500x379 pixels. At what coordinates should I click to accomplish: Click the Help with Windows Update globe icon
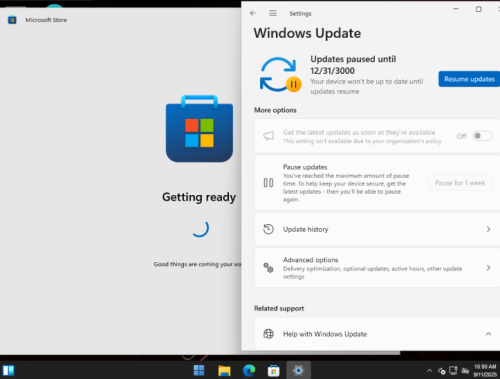tap(268, 334)
